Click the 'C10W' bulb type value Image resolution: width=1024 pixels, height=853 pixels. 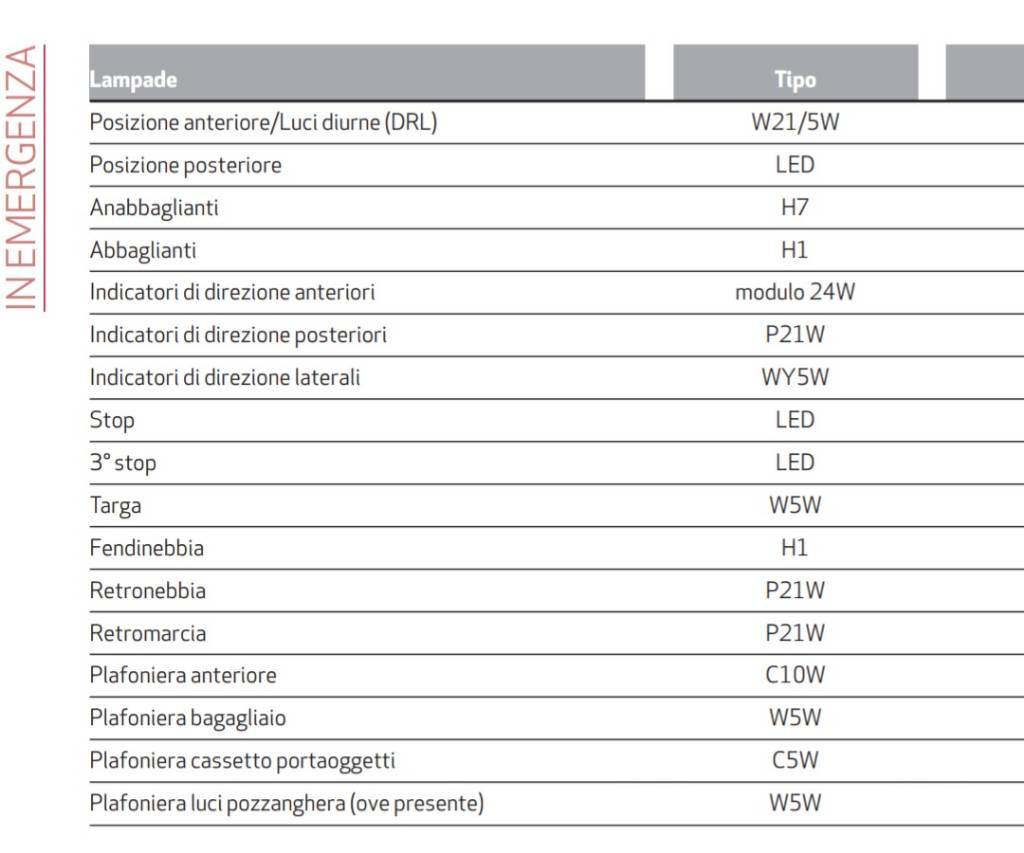pos(795,676)
